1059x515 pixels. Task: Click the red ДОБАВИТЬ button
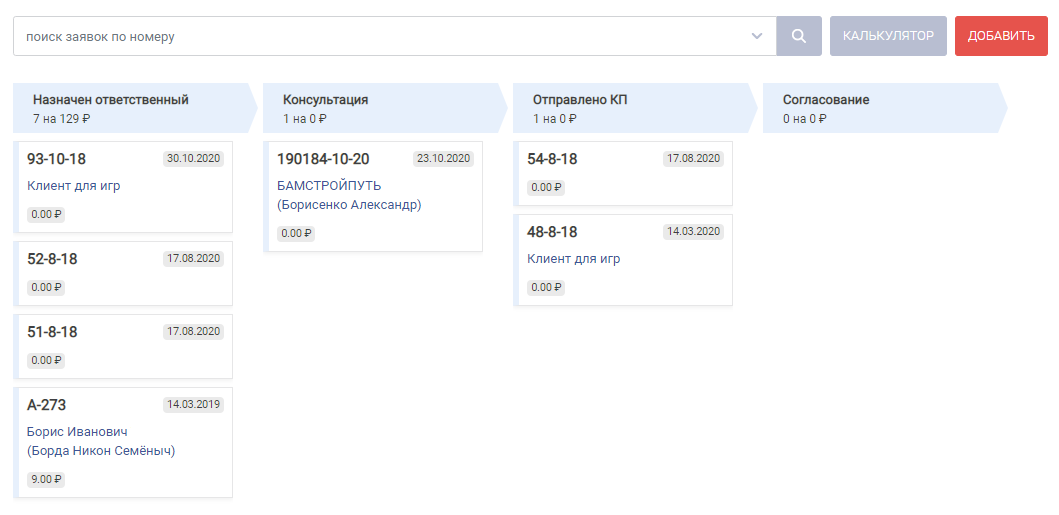coord(1001,36)
